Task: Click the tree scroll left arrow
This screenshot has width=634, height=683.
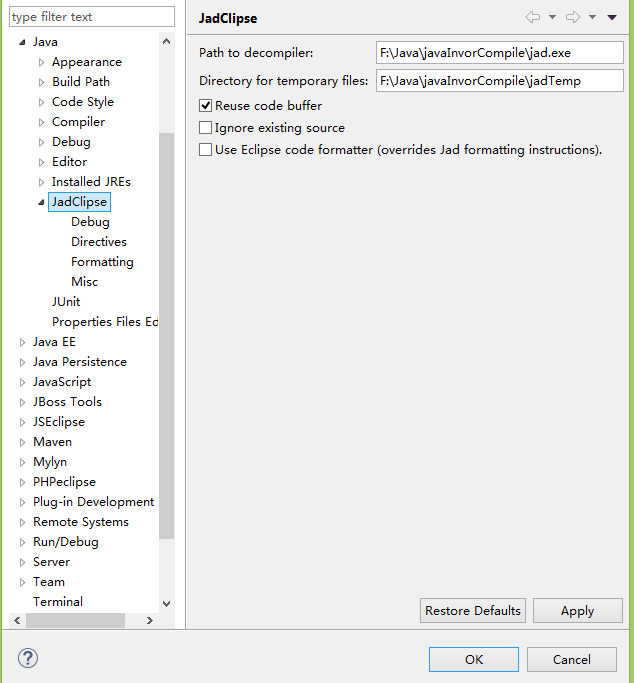Action: pos(17,620)
